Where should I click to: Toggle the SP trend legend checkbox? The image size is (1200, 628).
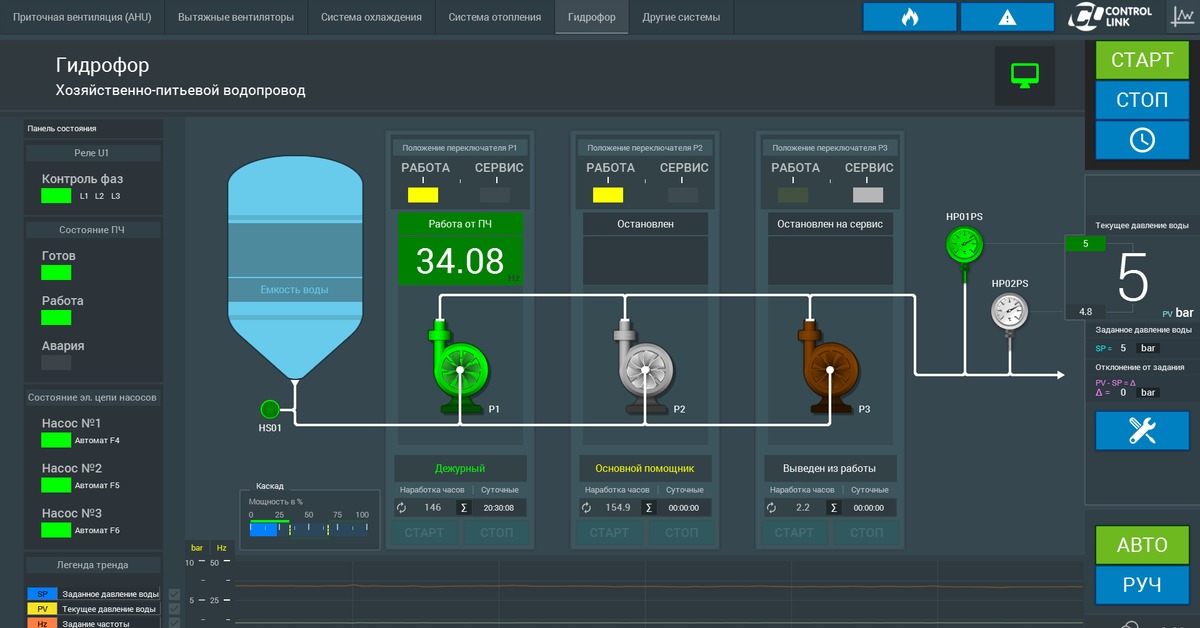[x=175, y=595]
